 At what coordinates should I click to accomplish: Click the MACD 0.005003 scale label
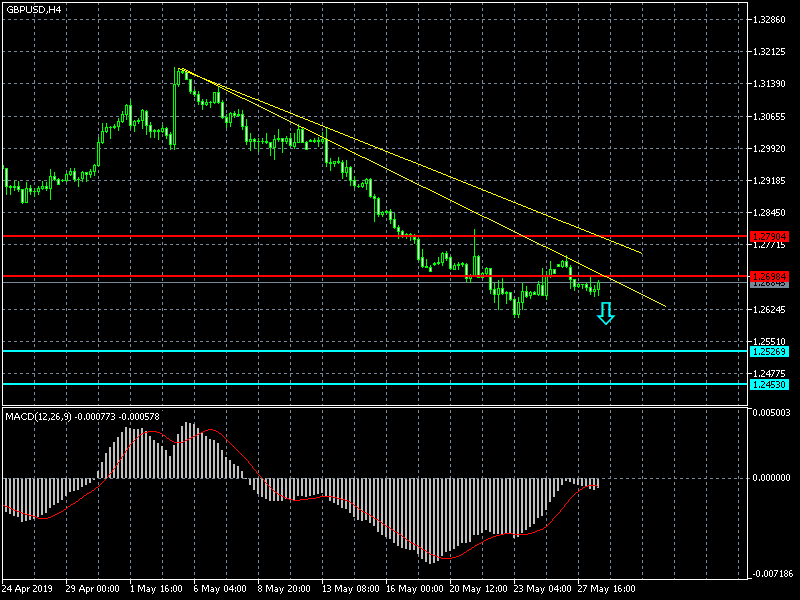(771, 412)
